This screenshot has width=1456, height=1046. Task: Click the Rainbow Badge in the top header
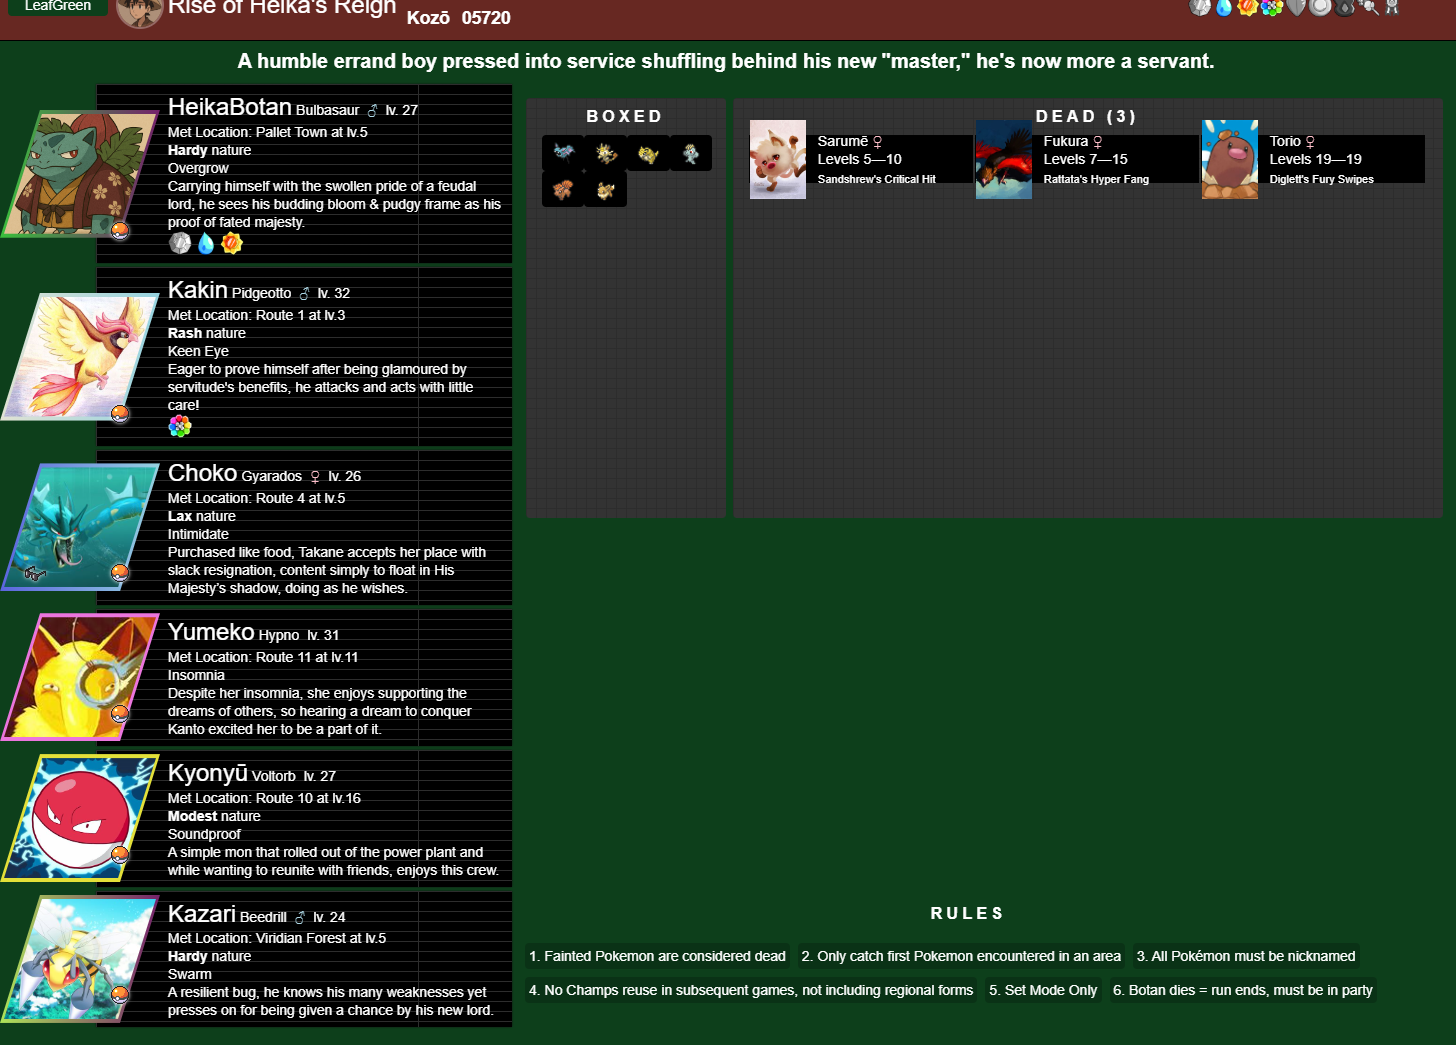coord(1272,7)
